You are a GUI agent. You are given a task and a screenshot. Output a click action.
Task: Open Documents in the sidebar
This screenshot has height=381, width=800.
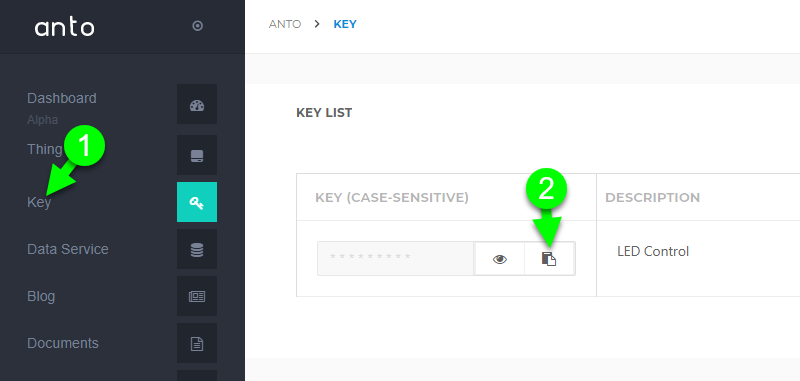click(x=63, y=343)
